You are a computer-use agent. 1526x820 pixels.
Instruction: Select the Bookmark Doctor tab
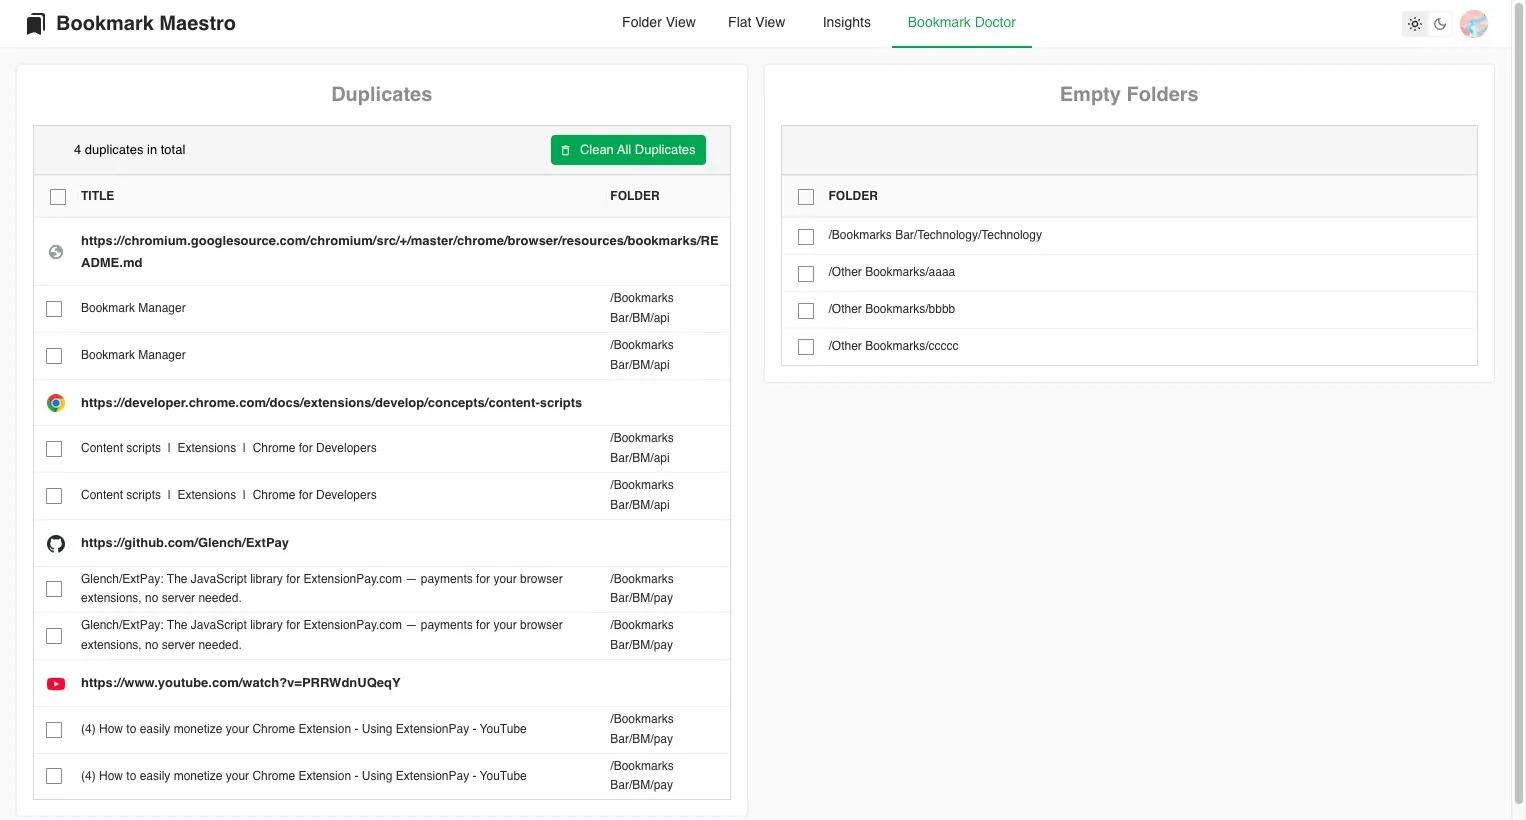[x=962, y=22]
